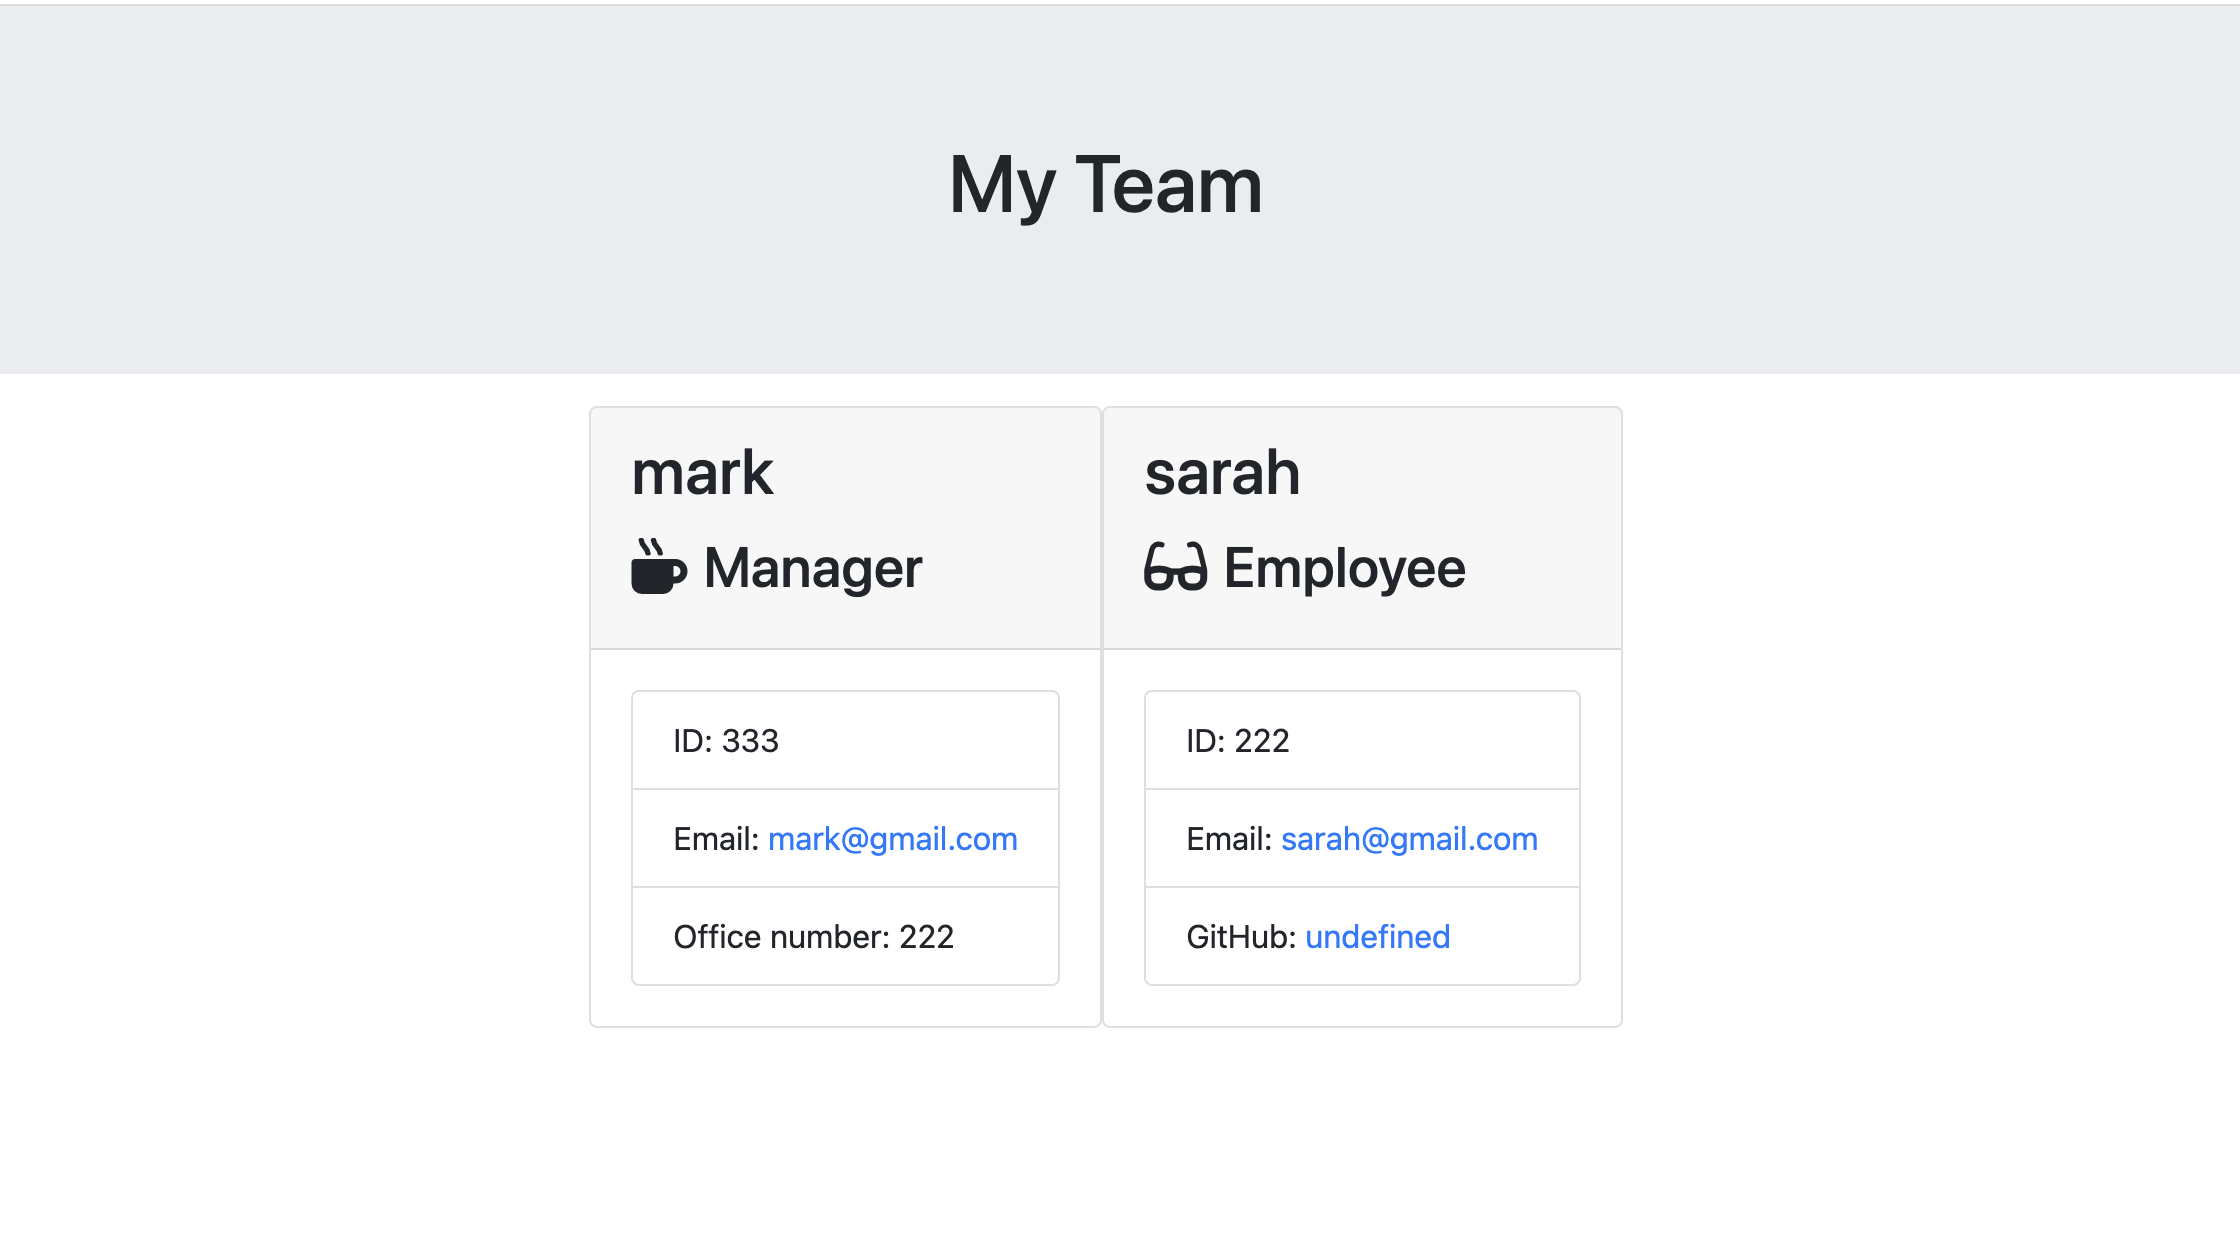Screen dimensions: 2240x1244
Task: Select sarah's card header
Action: coord(1362,527)
